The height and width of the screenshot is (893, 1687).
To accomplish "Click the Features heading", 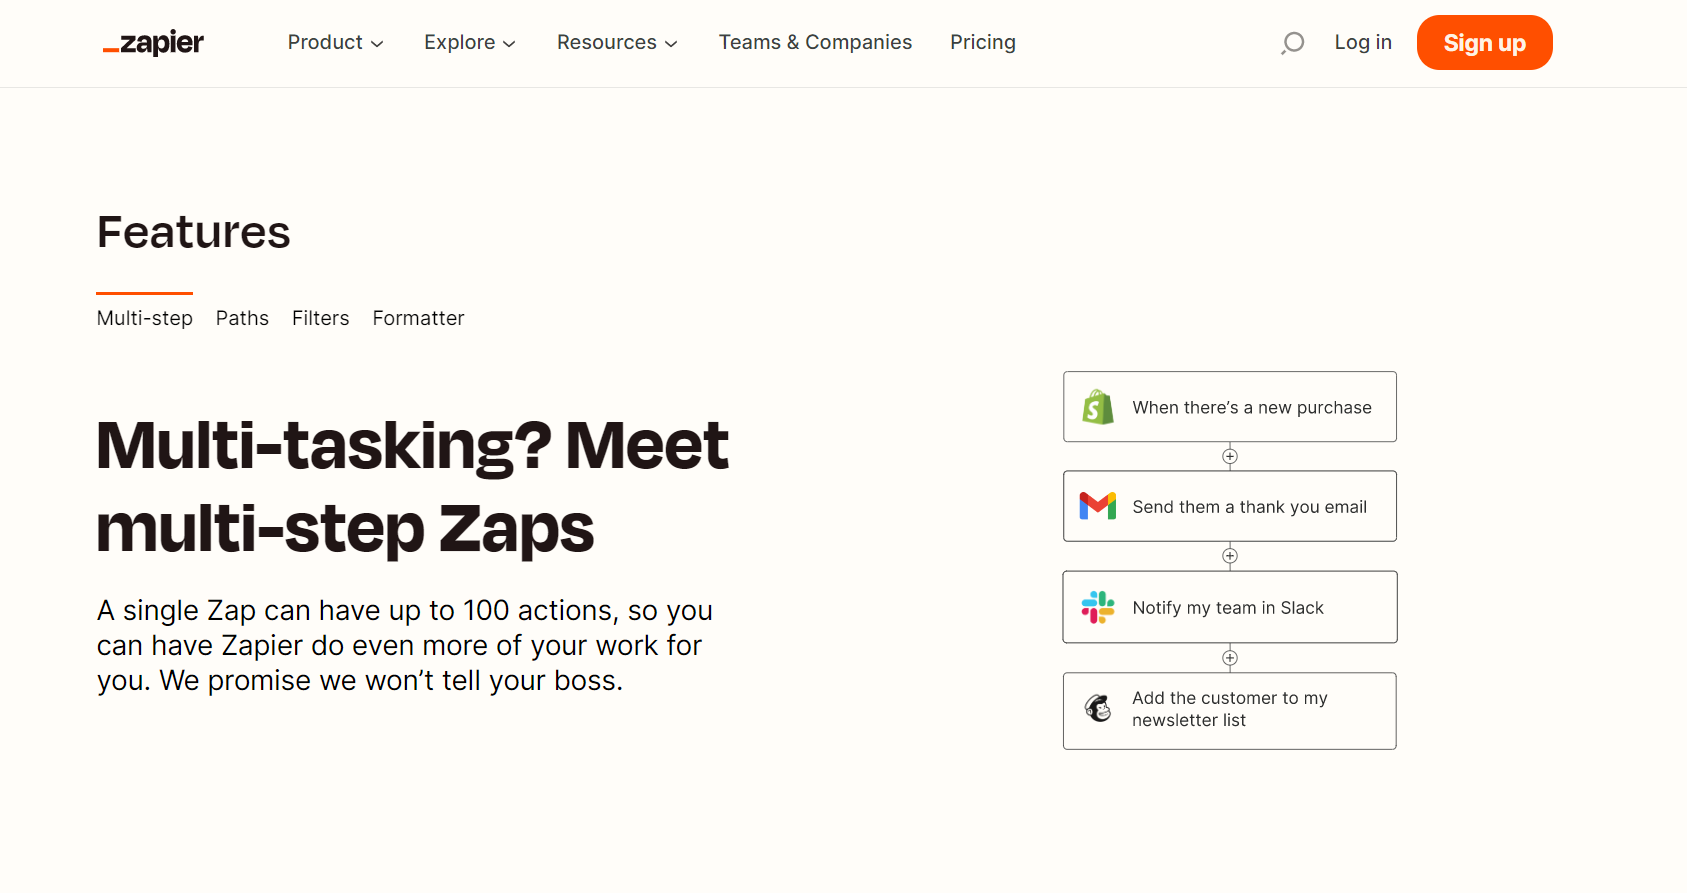I will (194, 232).
